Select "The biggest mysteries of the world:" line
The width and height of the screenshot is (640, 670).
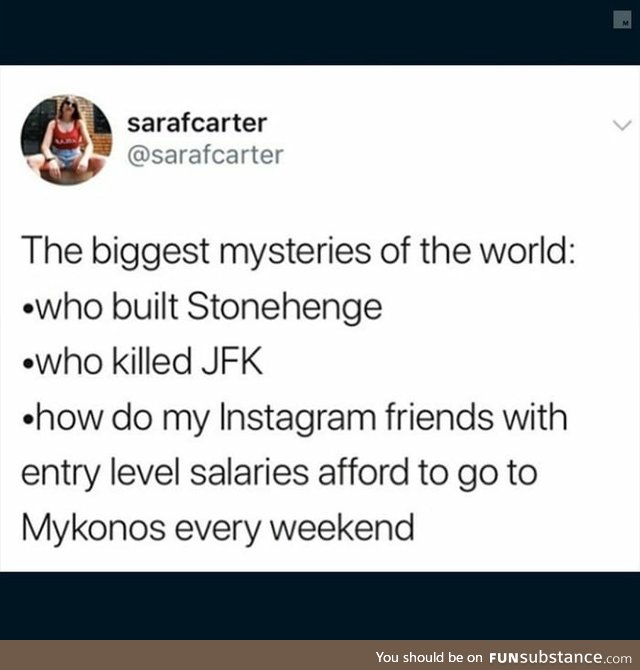(x=298, y=251)
